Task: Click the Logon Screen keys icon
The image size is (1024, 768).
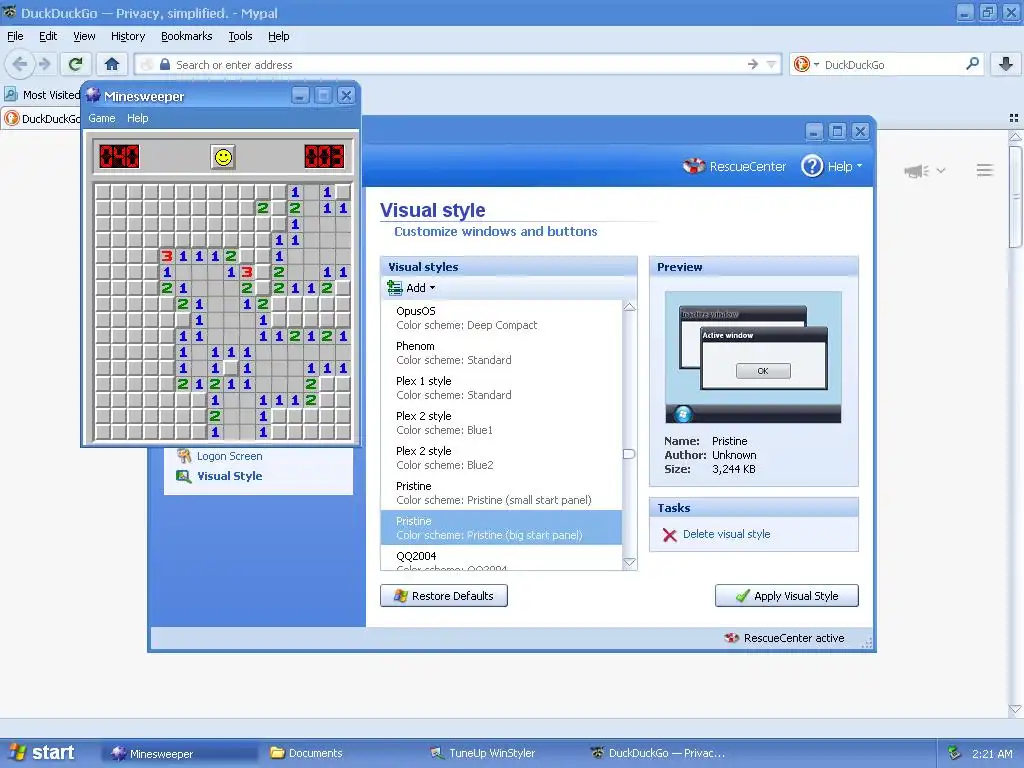Action: [x=184, y=456]
